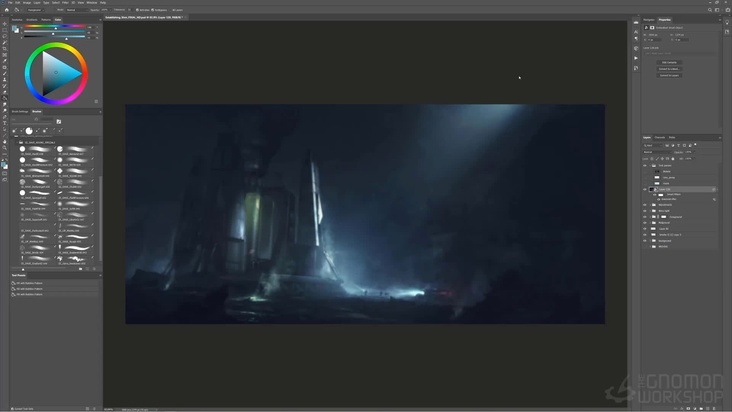Create a new brush group folder icon

(81, 269)
